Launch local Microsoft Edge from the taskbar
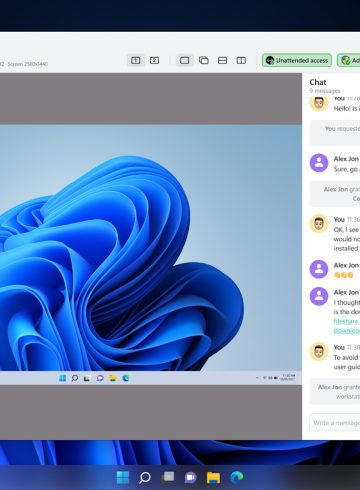 coord(237,477)
